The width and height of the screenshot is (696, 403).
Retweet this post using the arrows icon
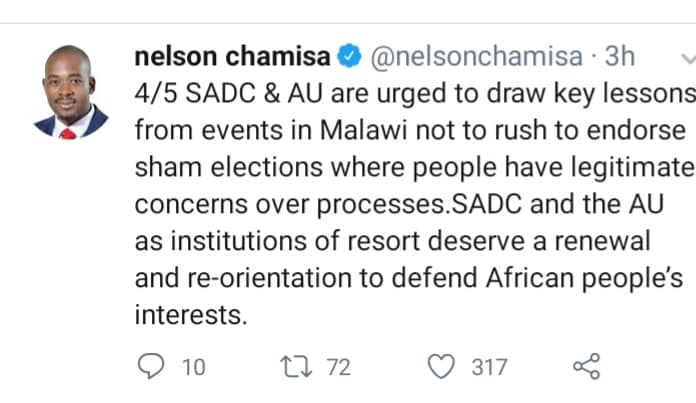pos(296,367)
